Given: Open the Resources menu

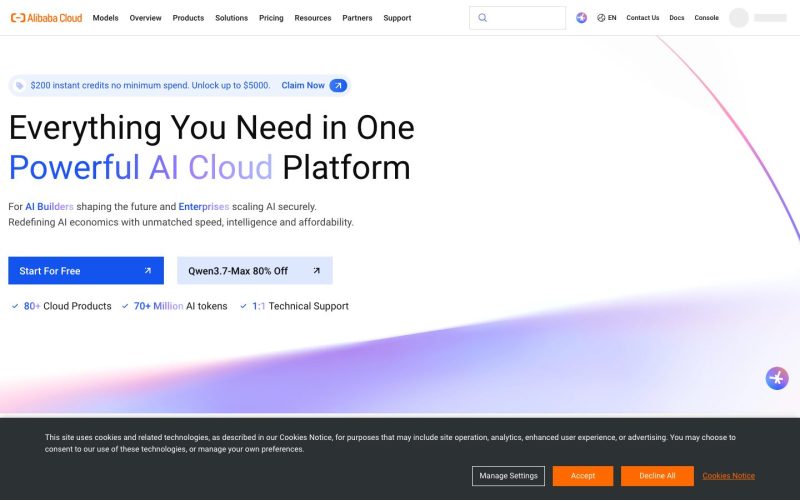Looking at the screenshot, I should tap(313, 18).
